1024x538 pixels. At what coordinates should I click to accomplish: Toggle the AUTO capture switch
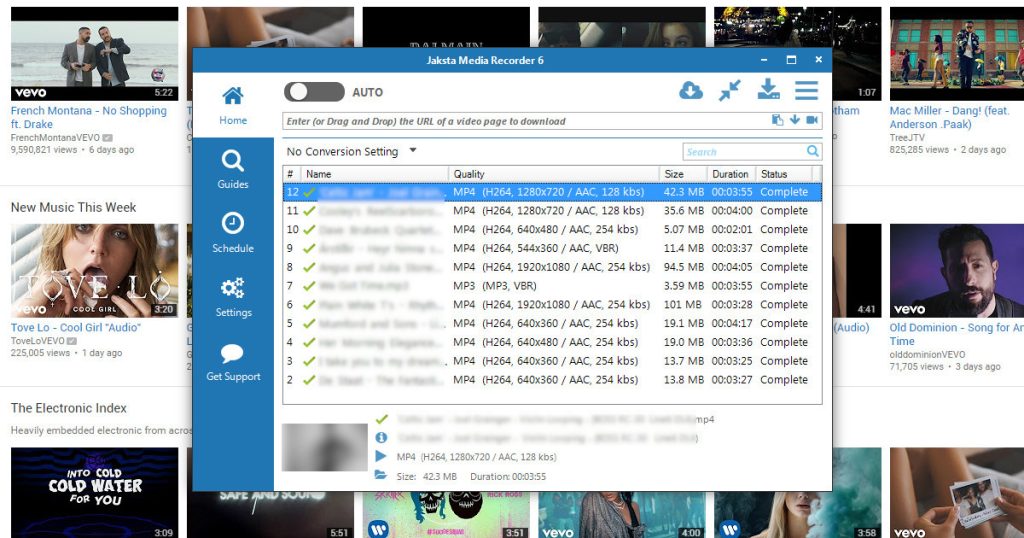click(313, 92)
